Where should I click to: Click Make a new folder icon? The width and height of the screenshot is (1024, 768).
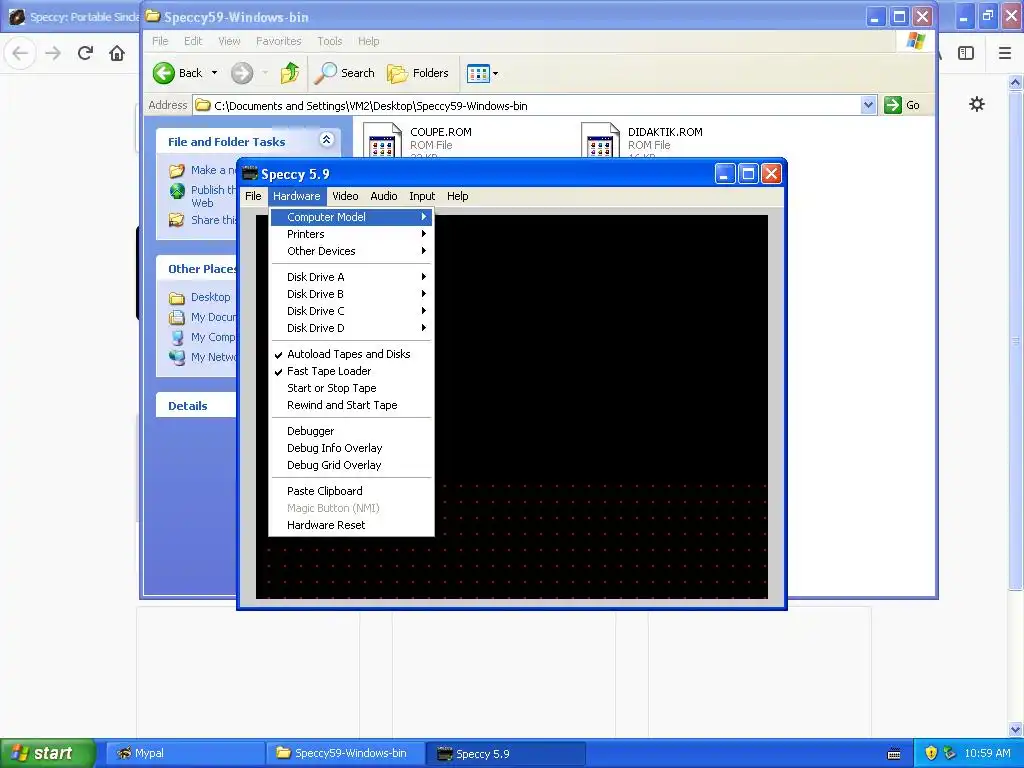coord(177,170)
